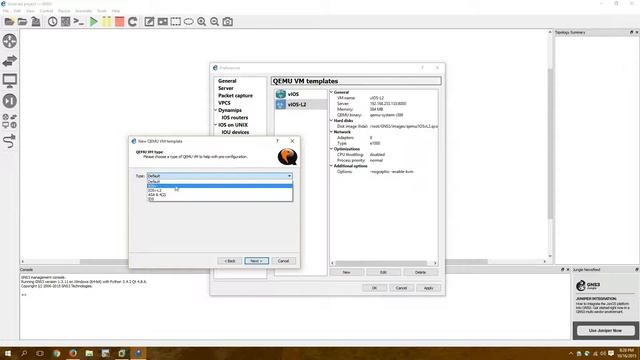Collapse the IOS on UNIX tree node

coord(216,125)
